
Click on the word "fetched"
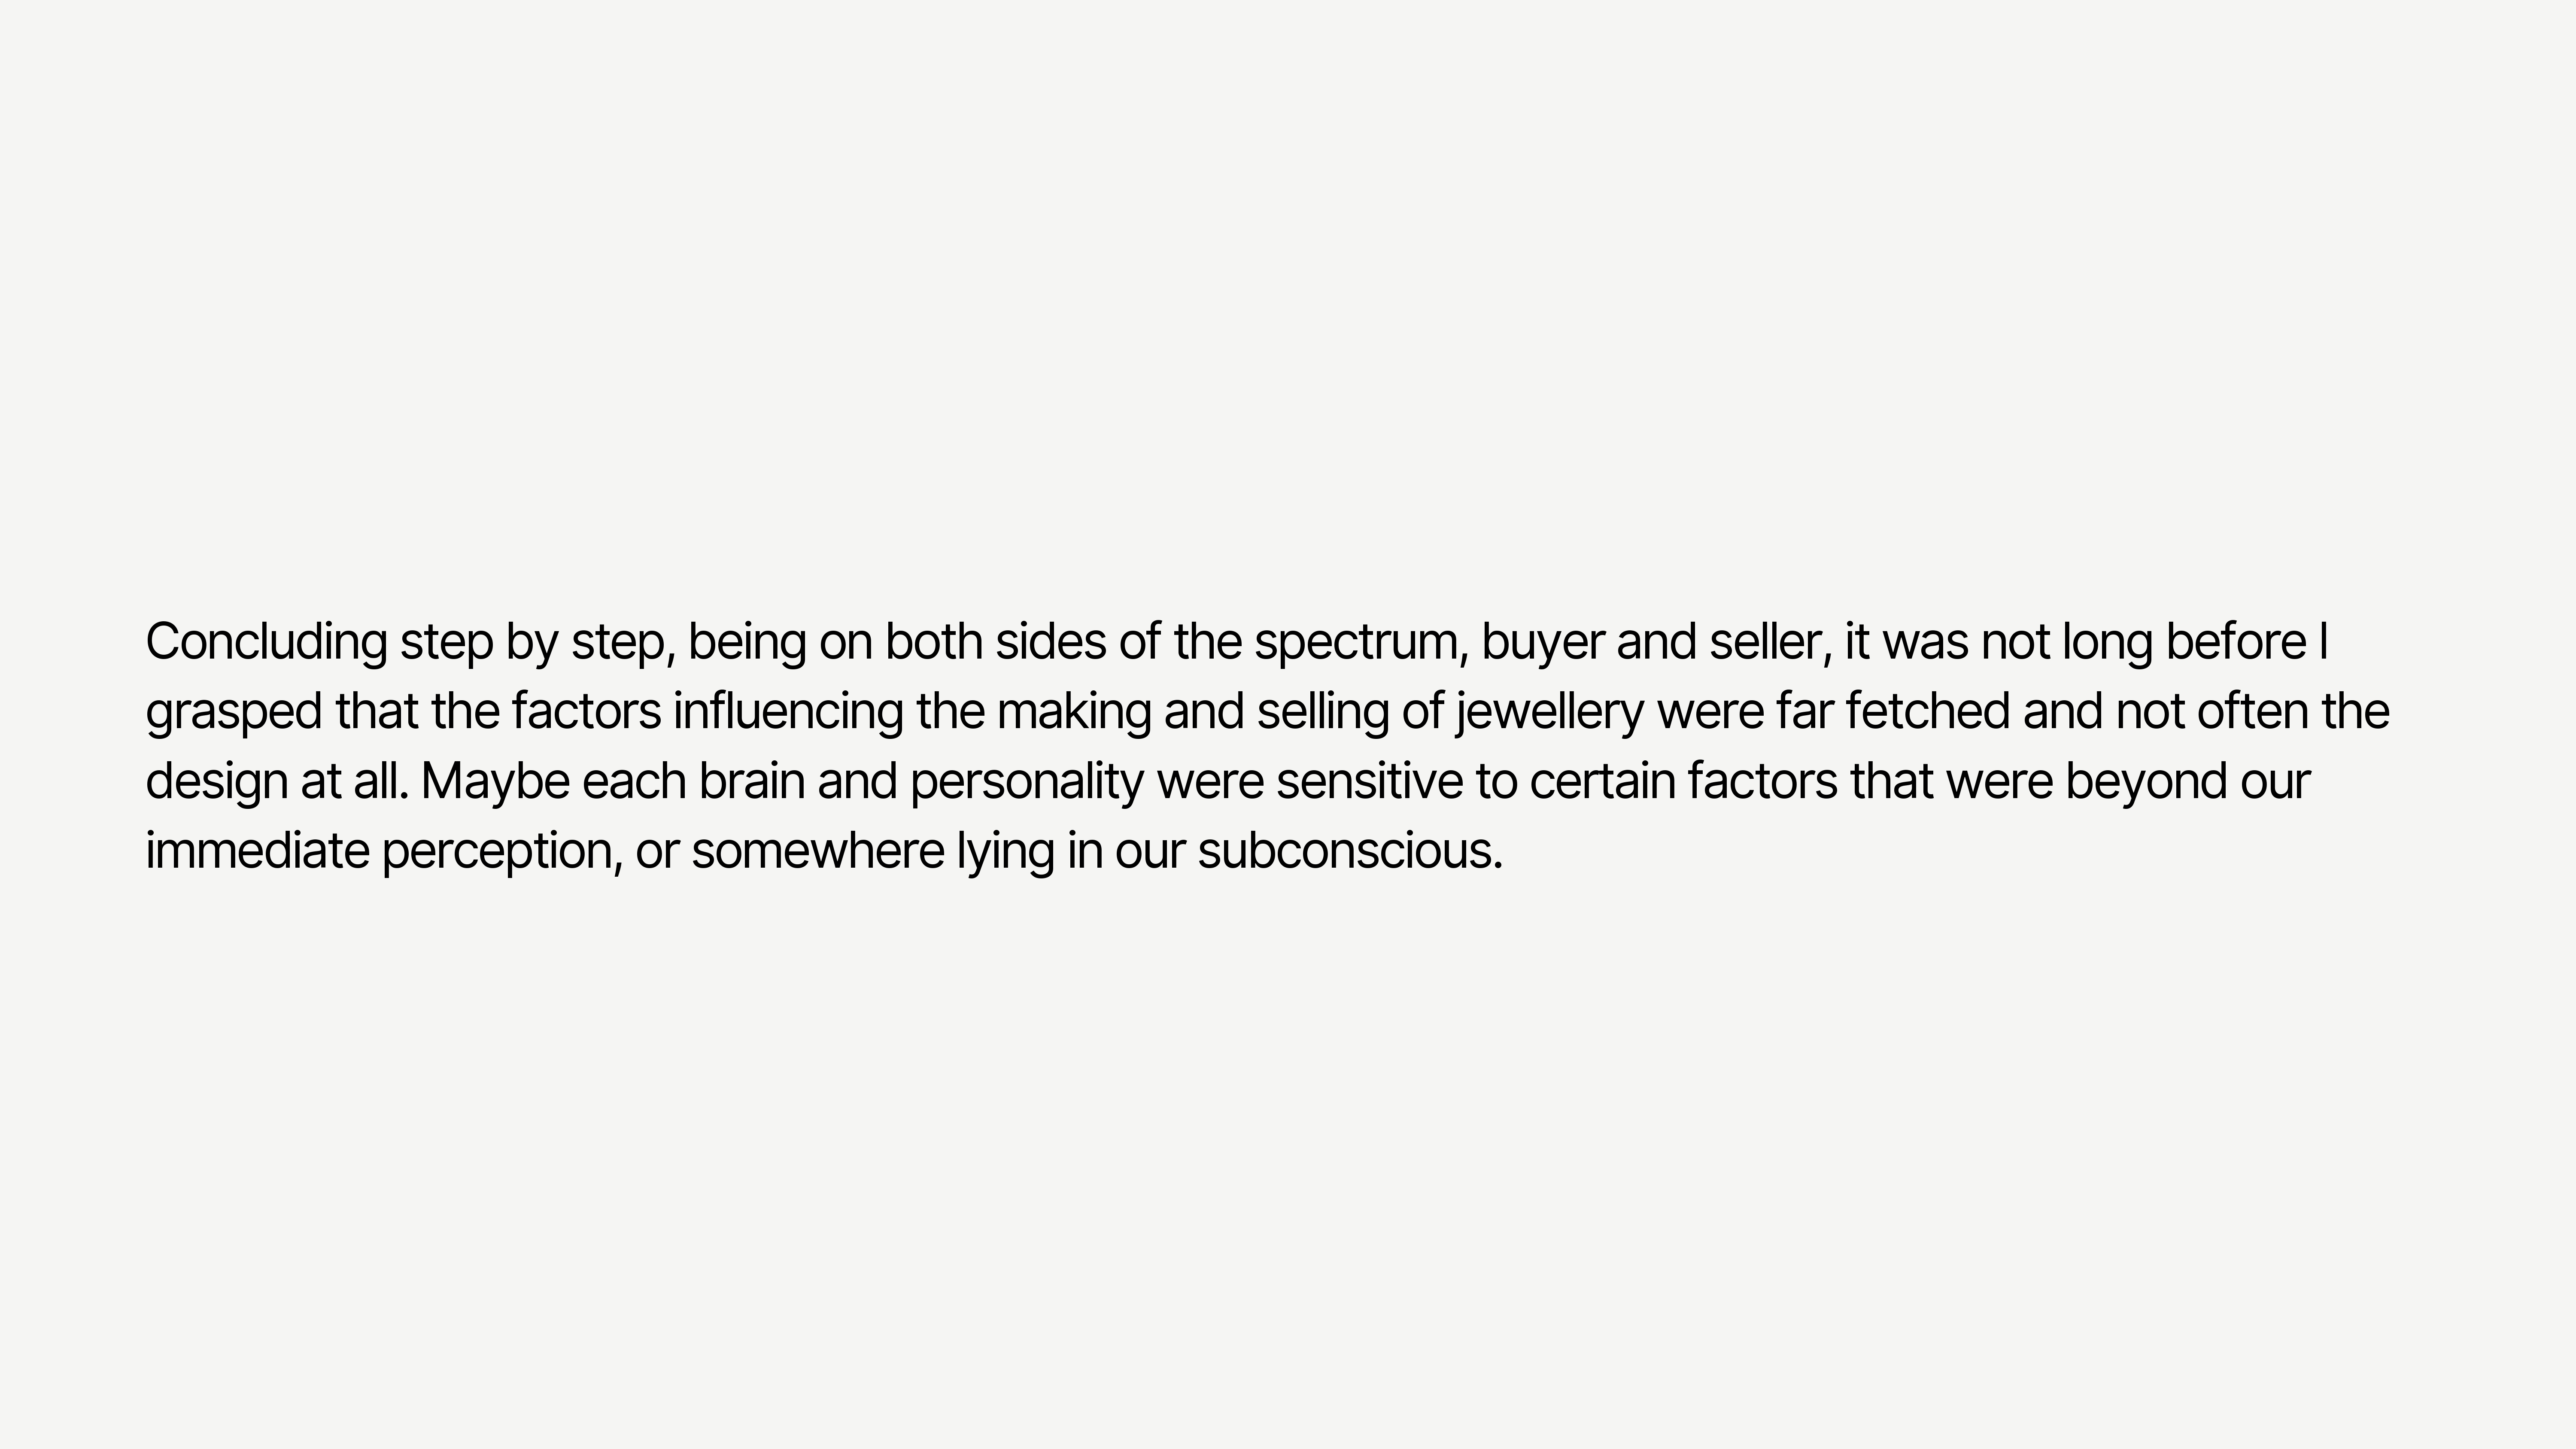click(1927, 712)
